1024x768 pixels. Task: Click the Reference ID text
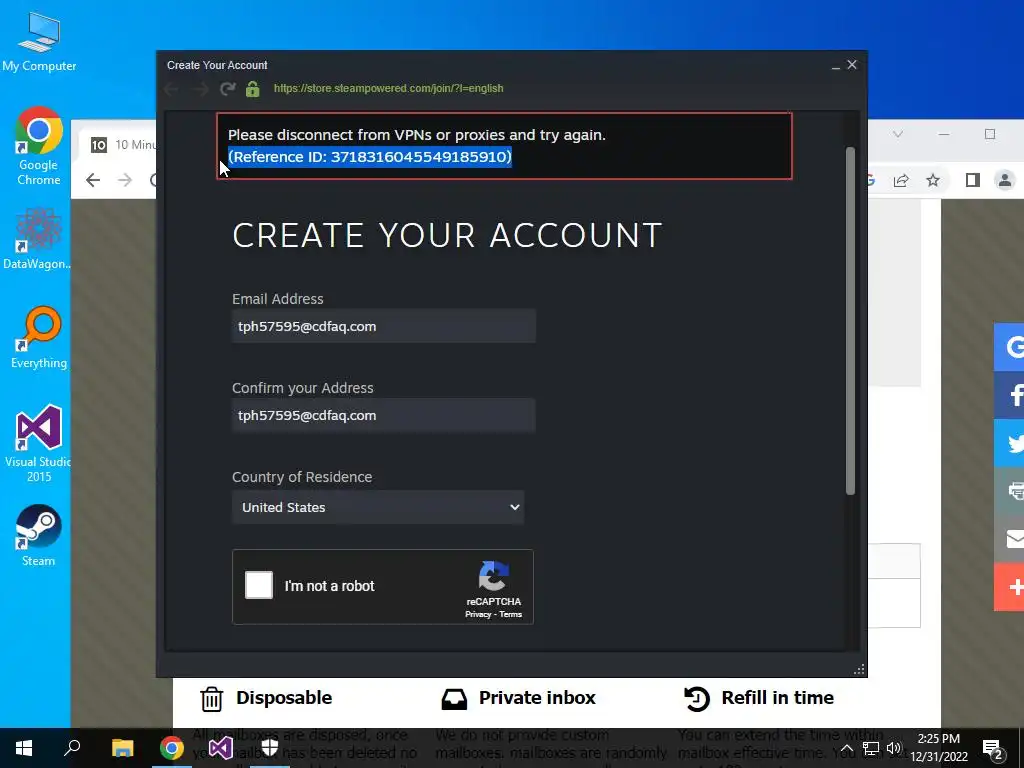370,157
